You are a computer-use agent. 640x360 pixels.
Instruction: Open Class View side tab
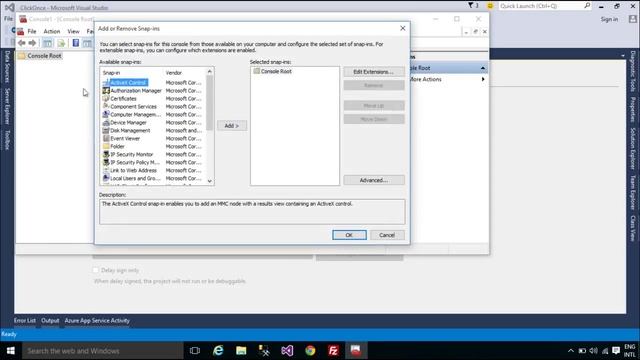[633, 229]
